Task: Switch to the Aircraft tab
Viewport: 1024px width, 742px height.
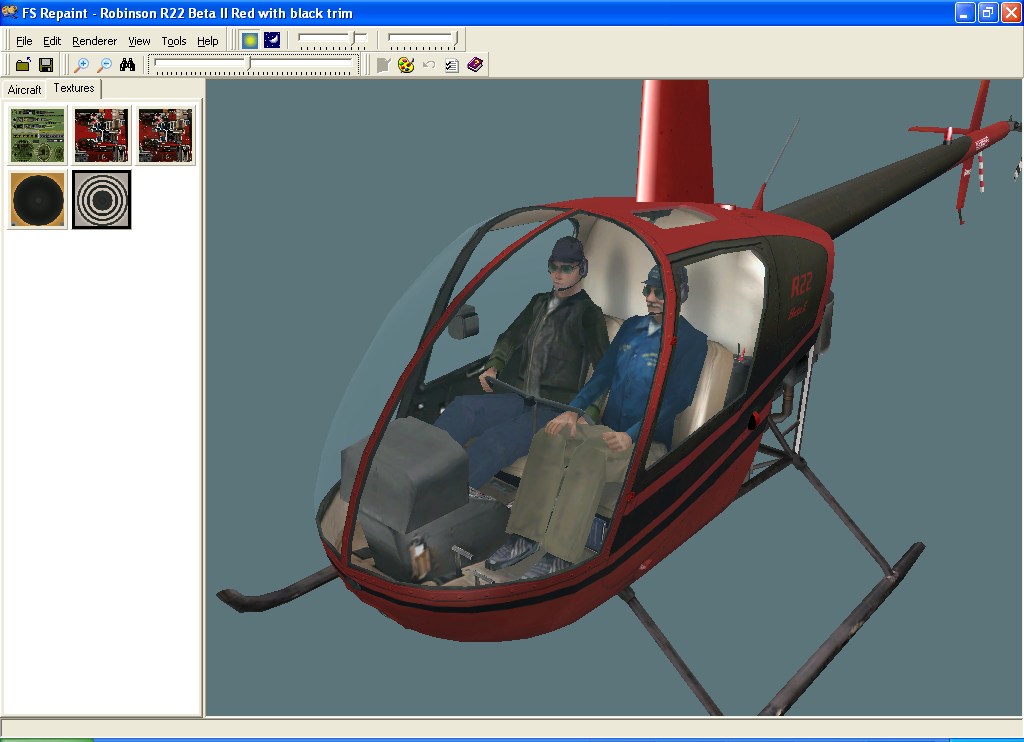Action: (x=24, y=89)
